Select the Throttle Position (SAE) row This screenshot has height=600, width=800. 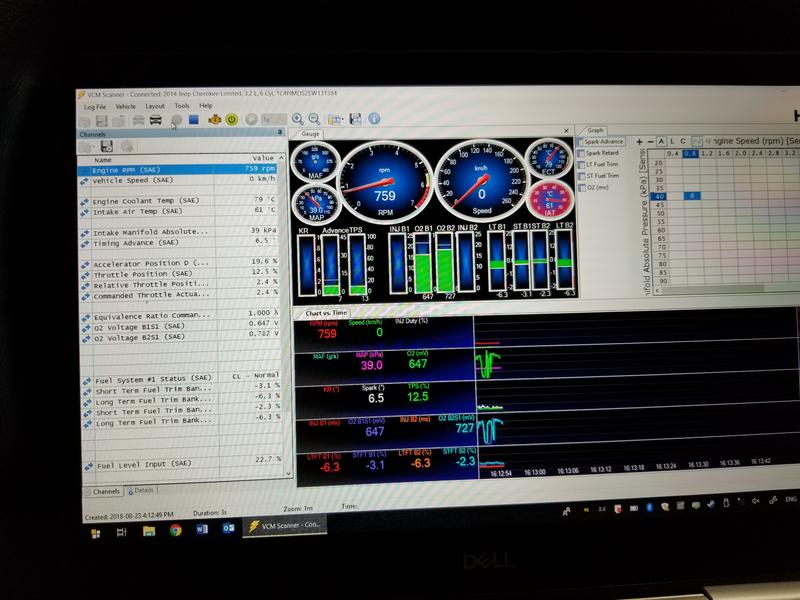(x=180, y=273)
